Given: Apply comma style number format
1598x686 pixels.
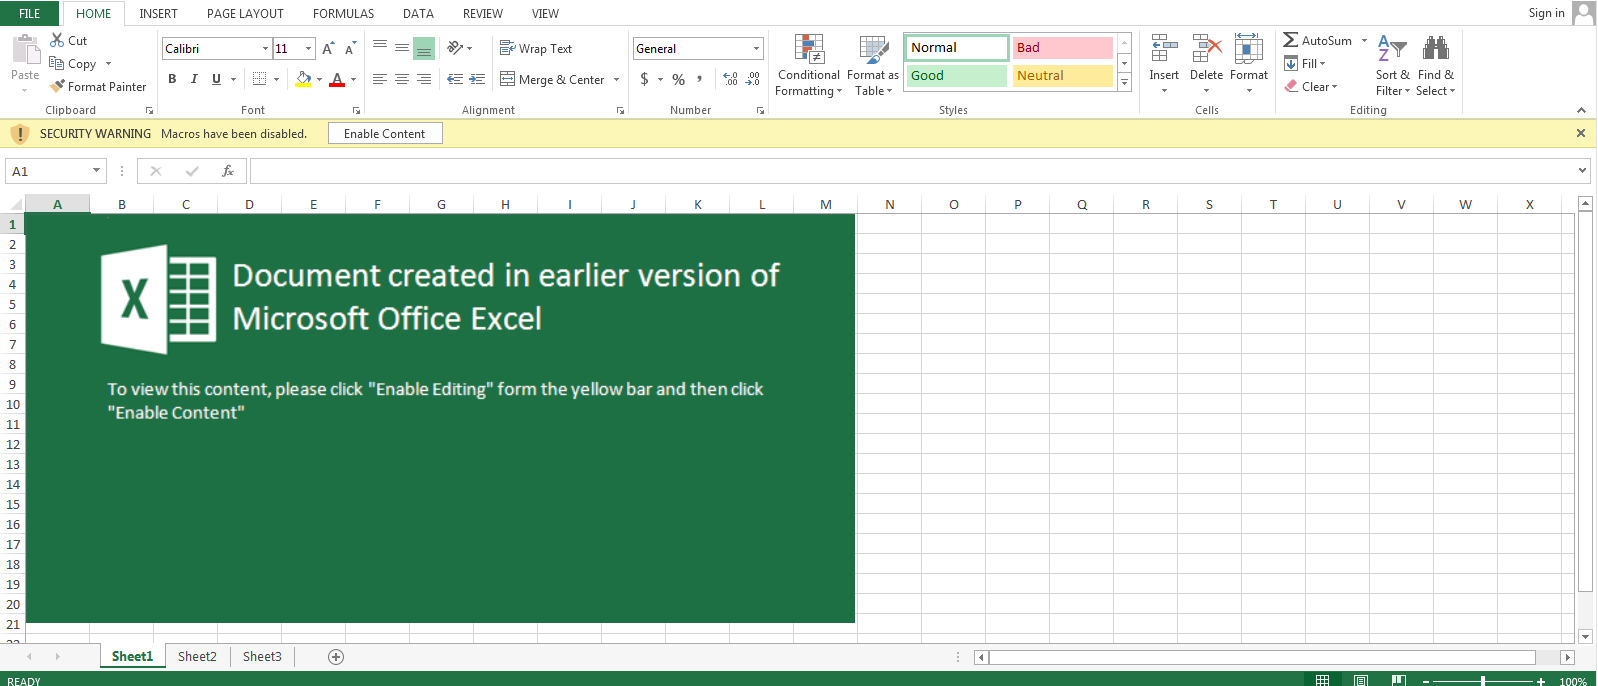Looking at the screenshot, I should click(700, 79).
